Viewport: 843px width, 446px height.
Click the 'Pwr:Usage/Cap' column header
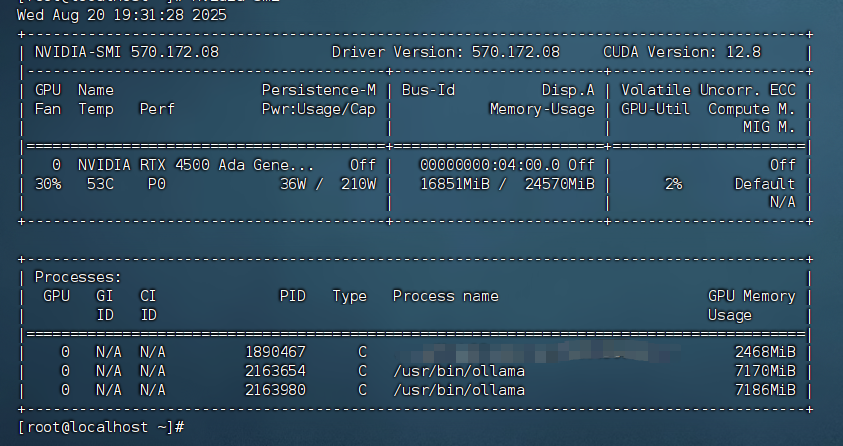[319, 109]
